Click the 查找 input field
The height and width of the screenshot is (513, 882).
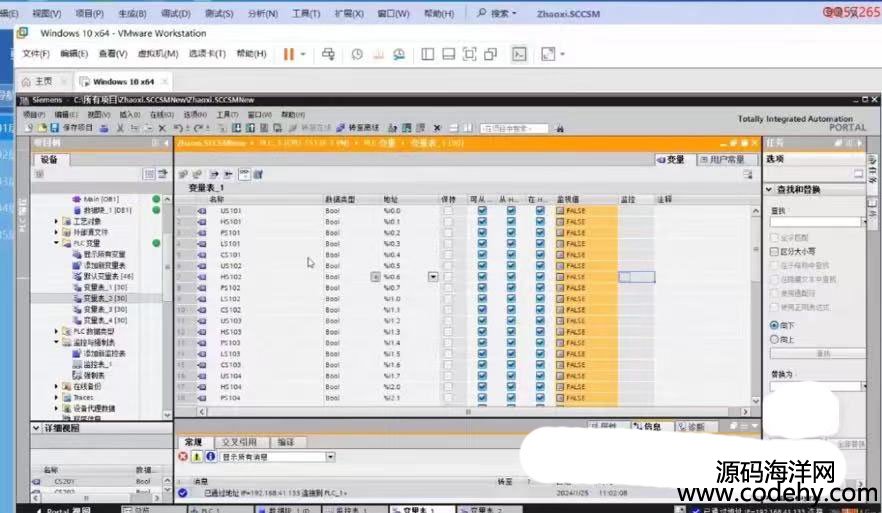pos(816,222)
